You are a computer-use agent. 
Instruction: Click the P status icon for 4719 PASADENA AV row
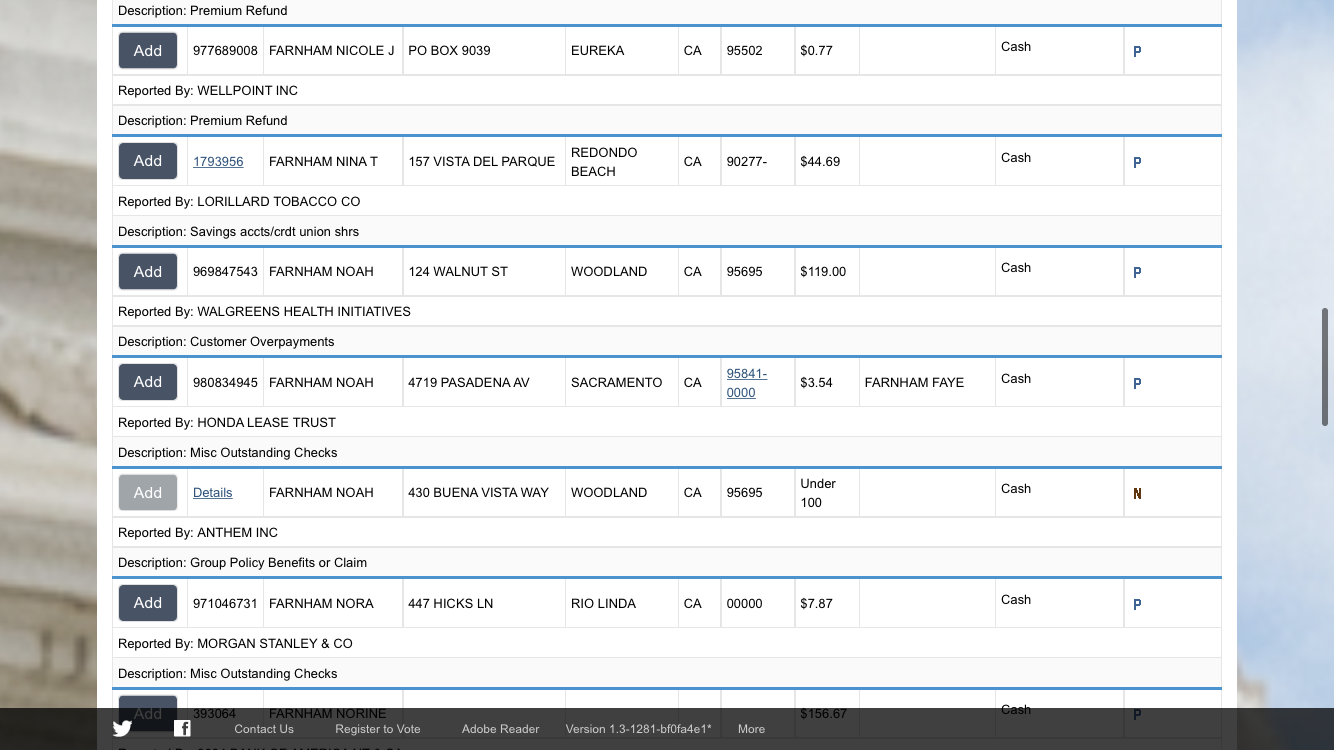pos(1137,383)
